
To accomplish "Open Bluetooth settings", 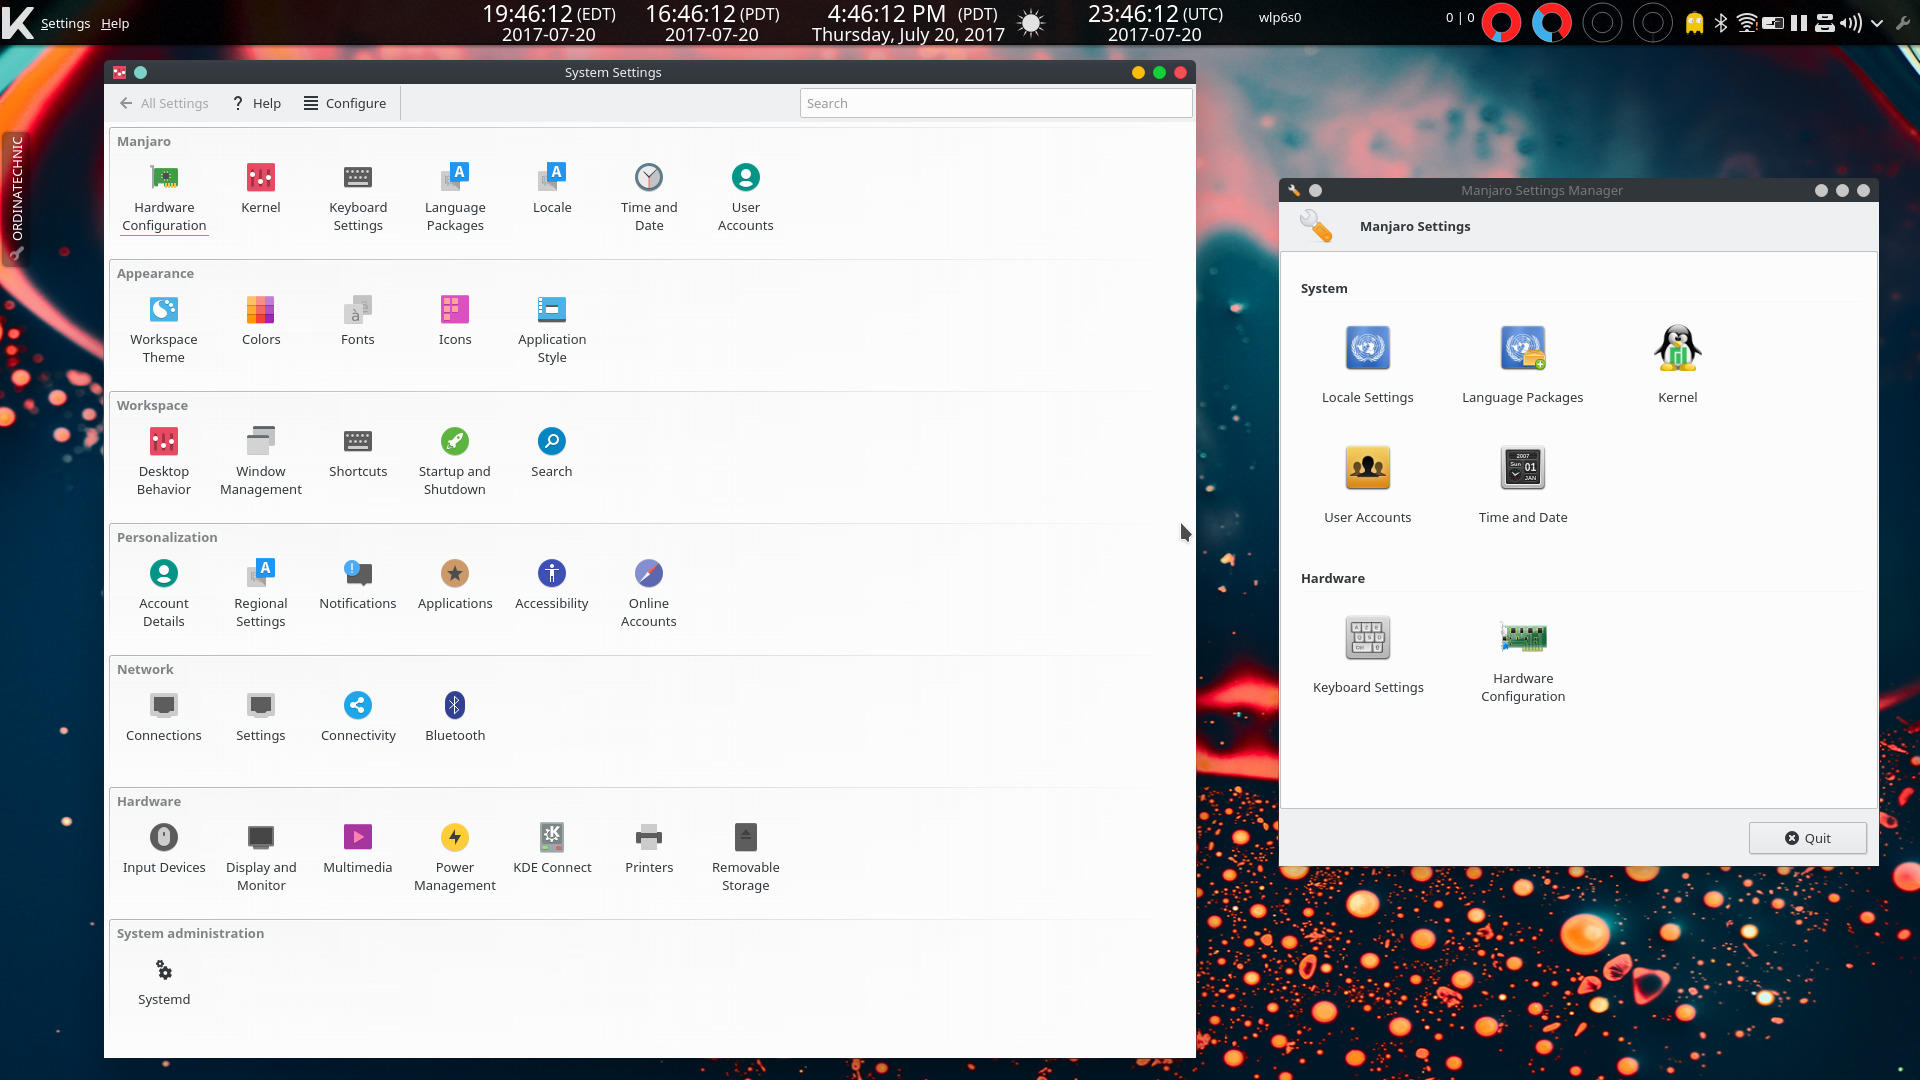I will coord(455,717).
